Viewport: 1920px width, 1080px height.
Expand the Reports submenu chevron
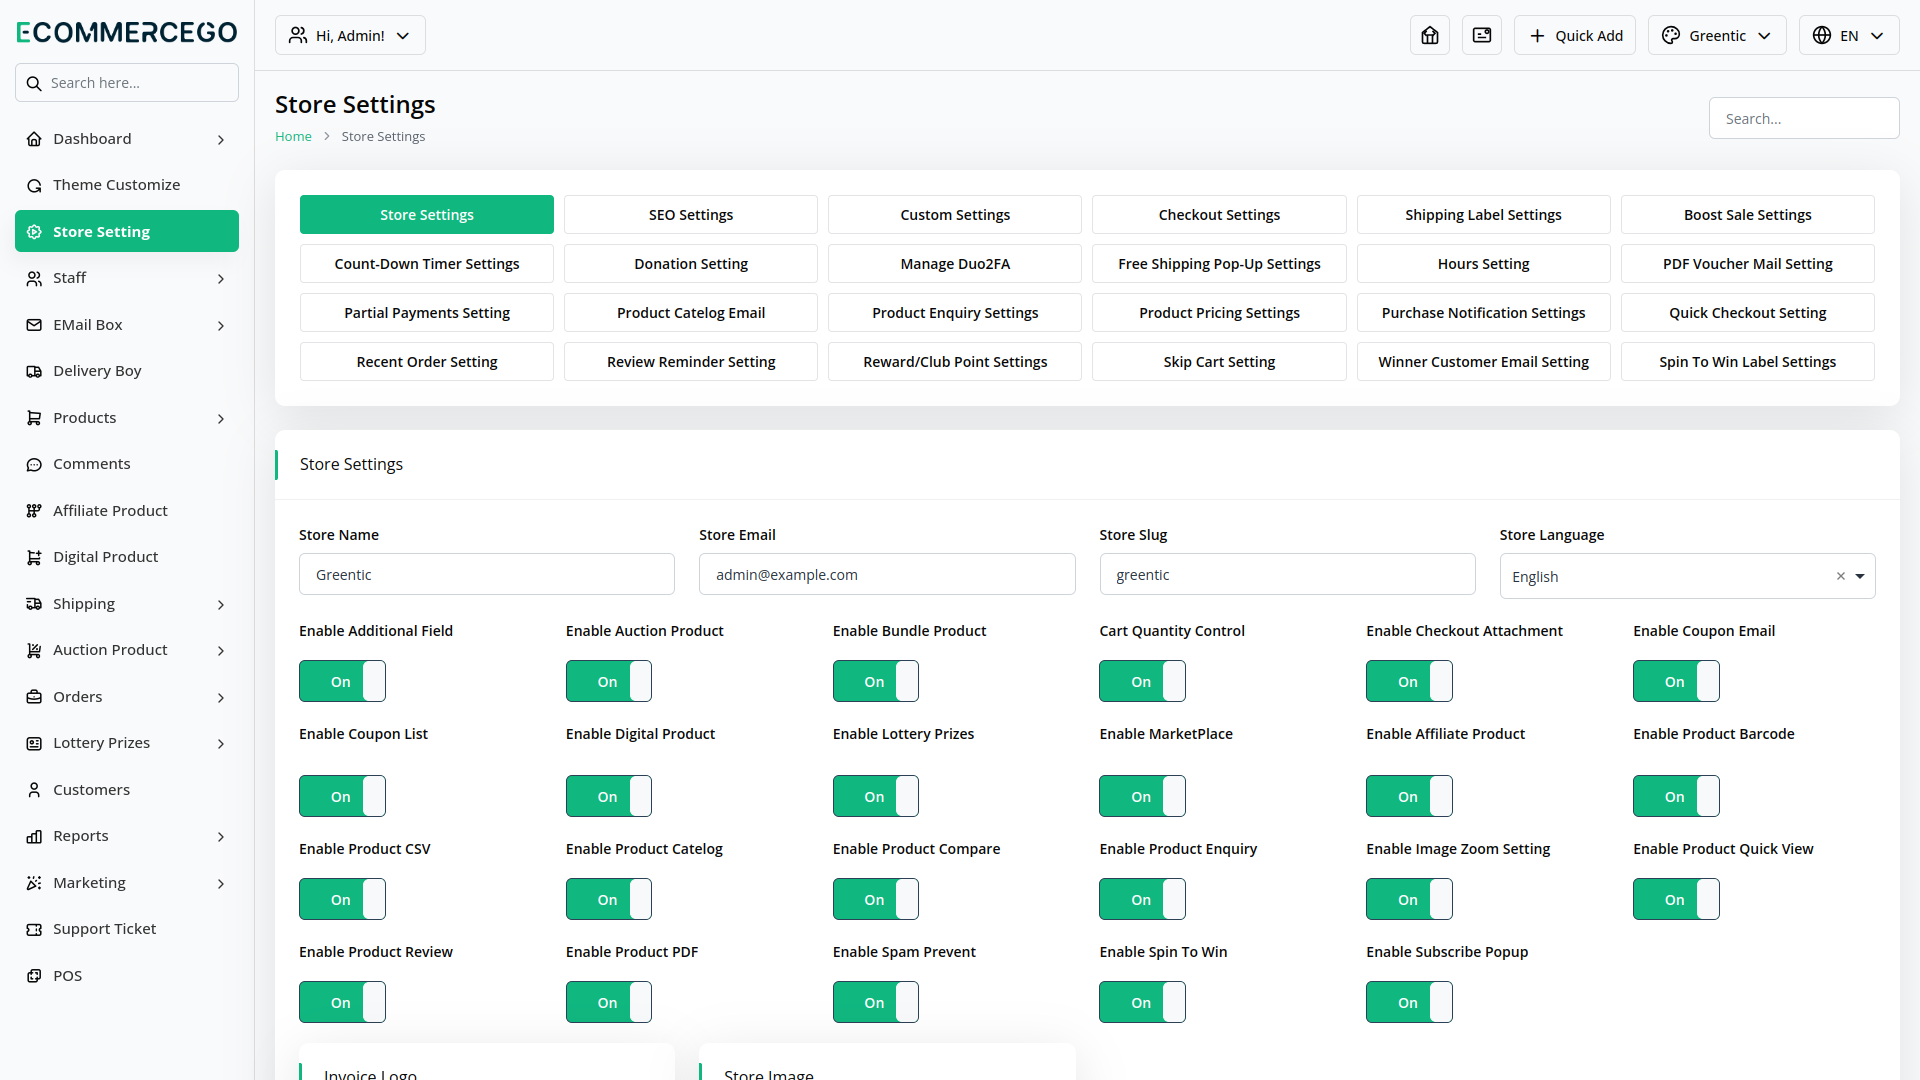click(x=221, y=837)
